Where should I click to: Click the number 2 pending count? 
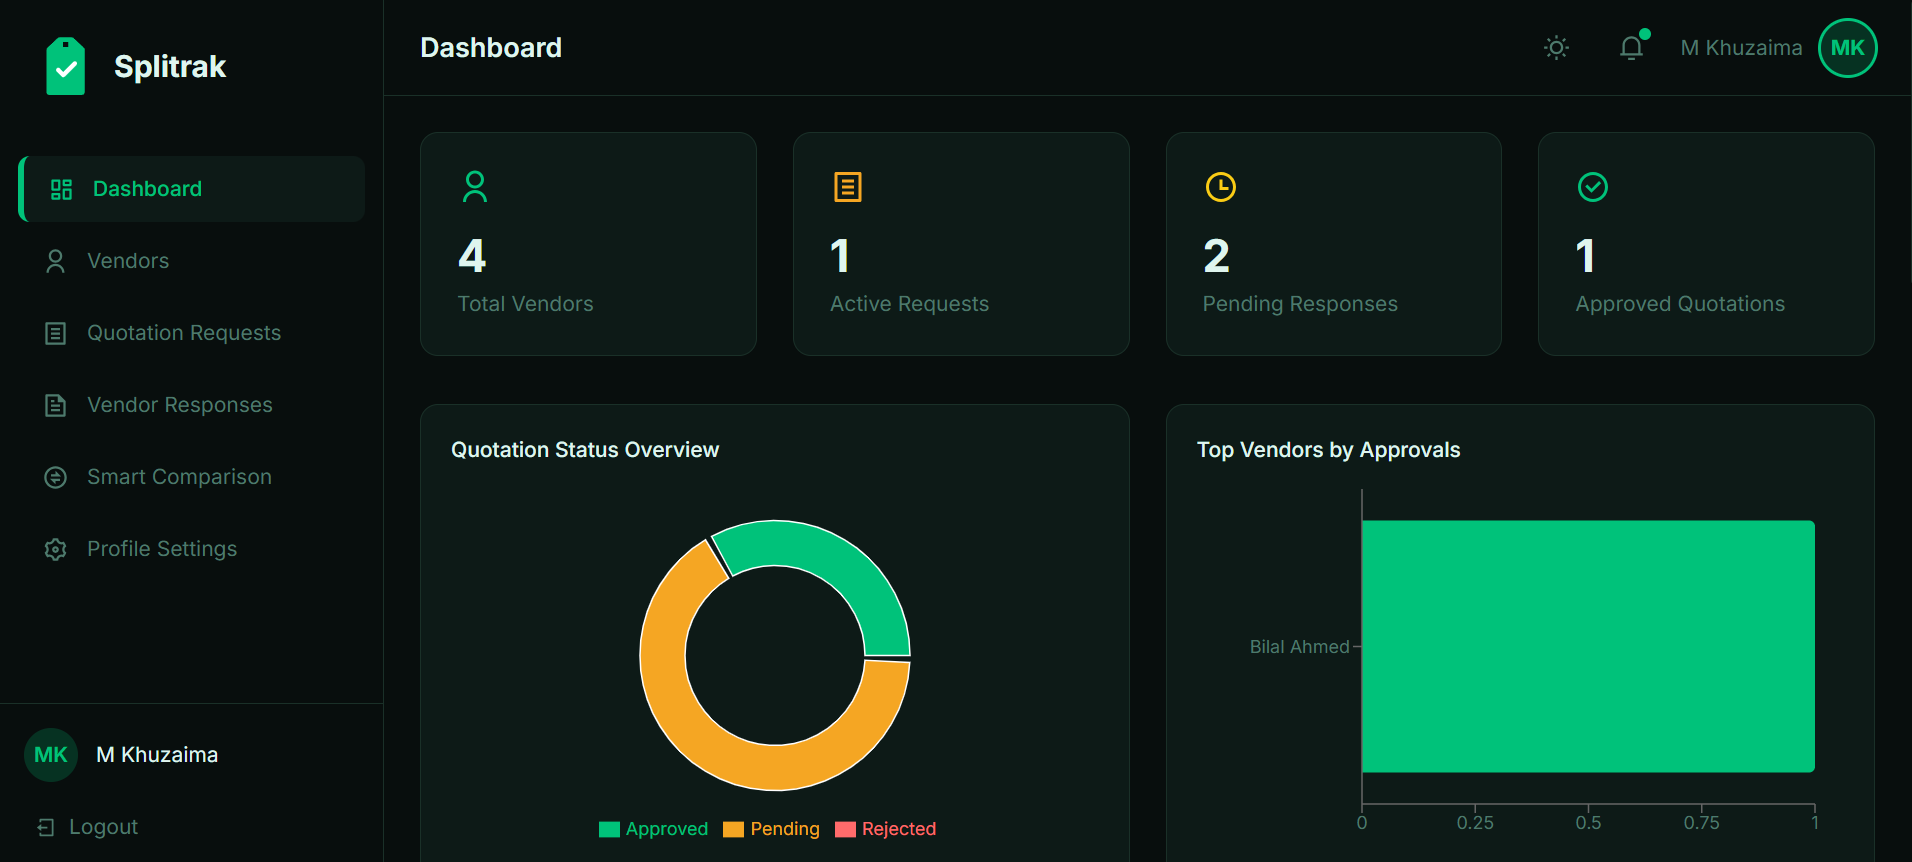click(x=1217, y=256)
